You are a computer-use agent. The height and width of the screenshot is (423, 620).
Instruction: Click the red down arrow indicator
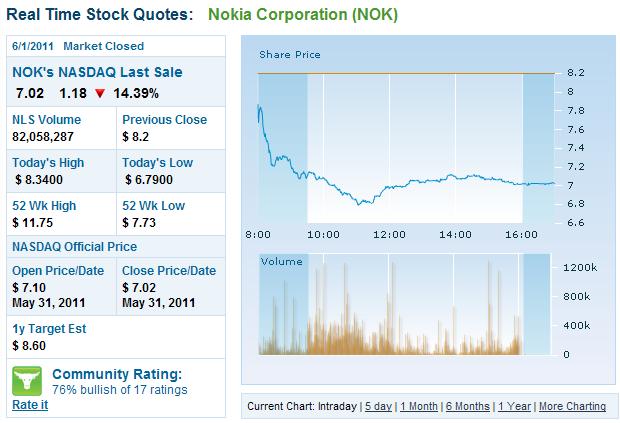coord(98,92)
